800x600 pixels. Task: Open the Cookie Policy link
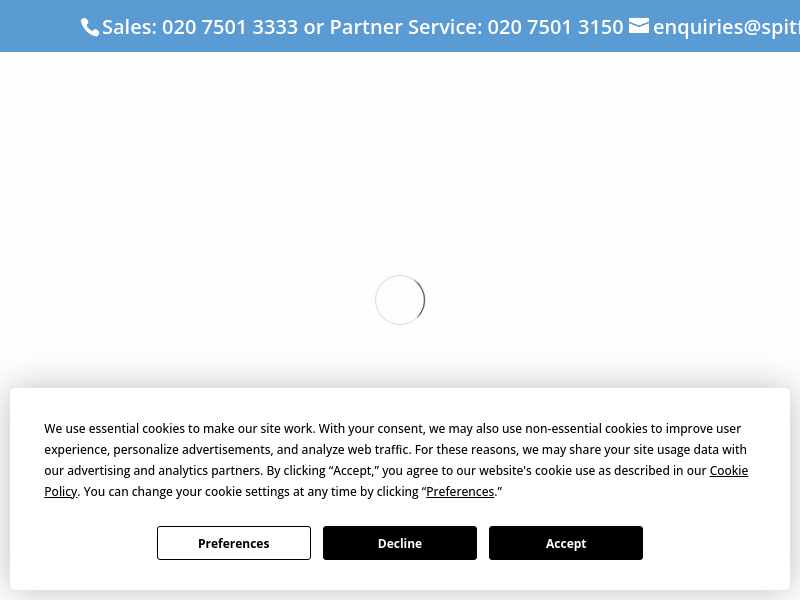729,470
